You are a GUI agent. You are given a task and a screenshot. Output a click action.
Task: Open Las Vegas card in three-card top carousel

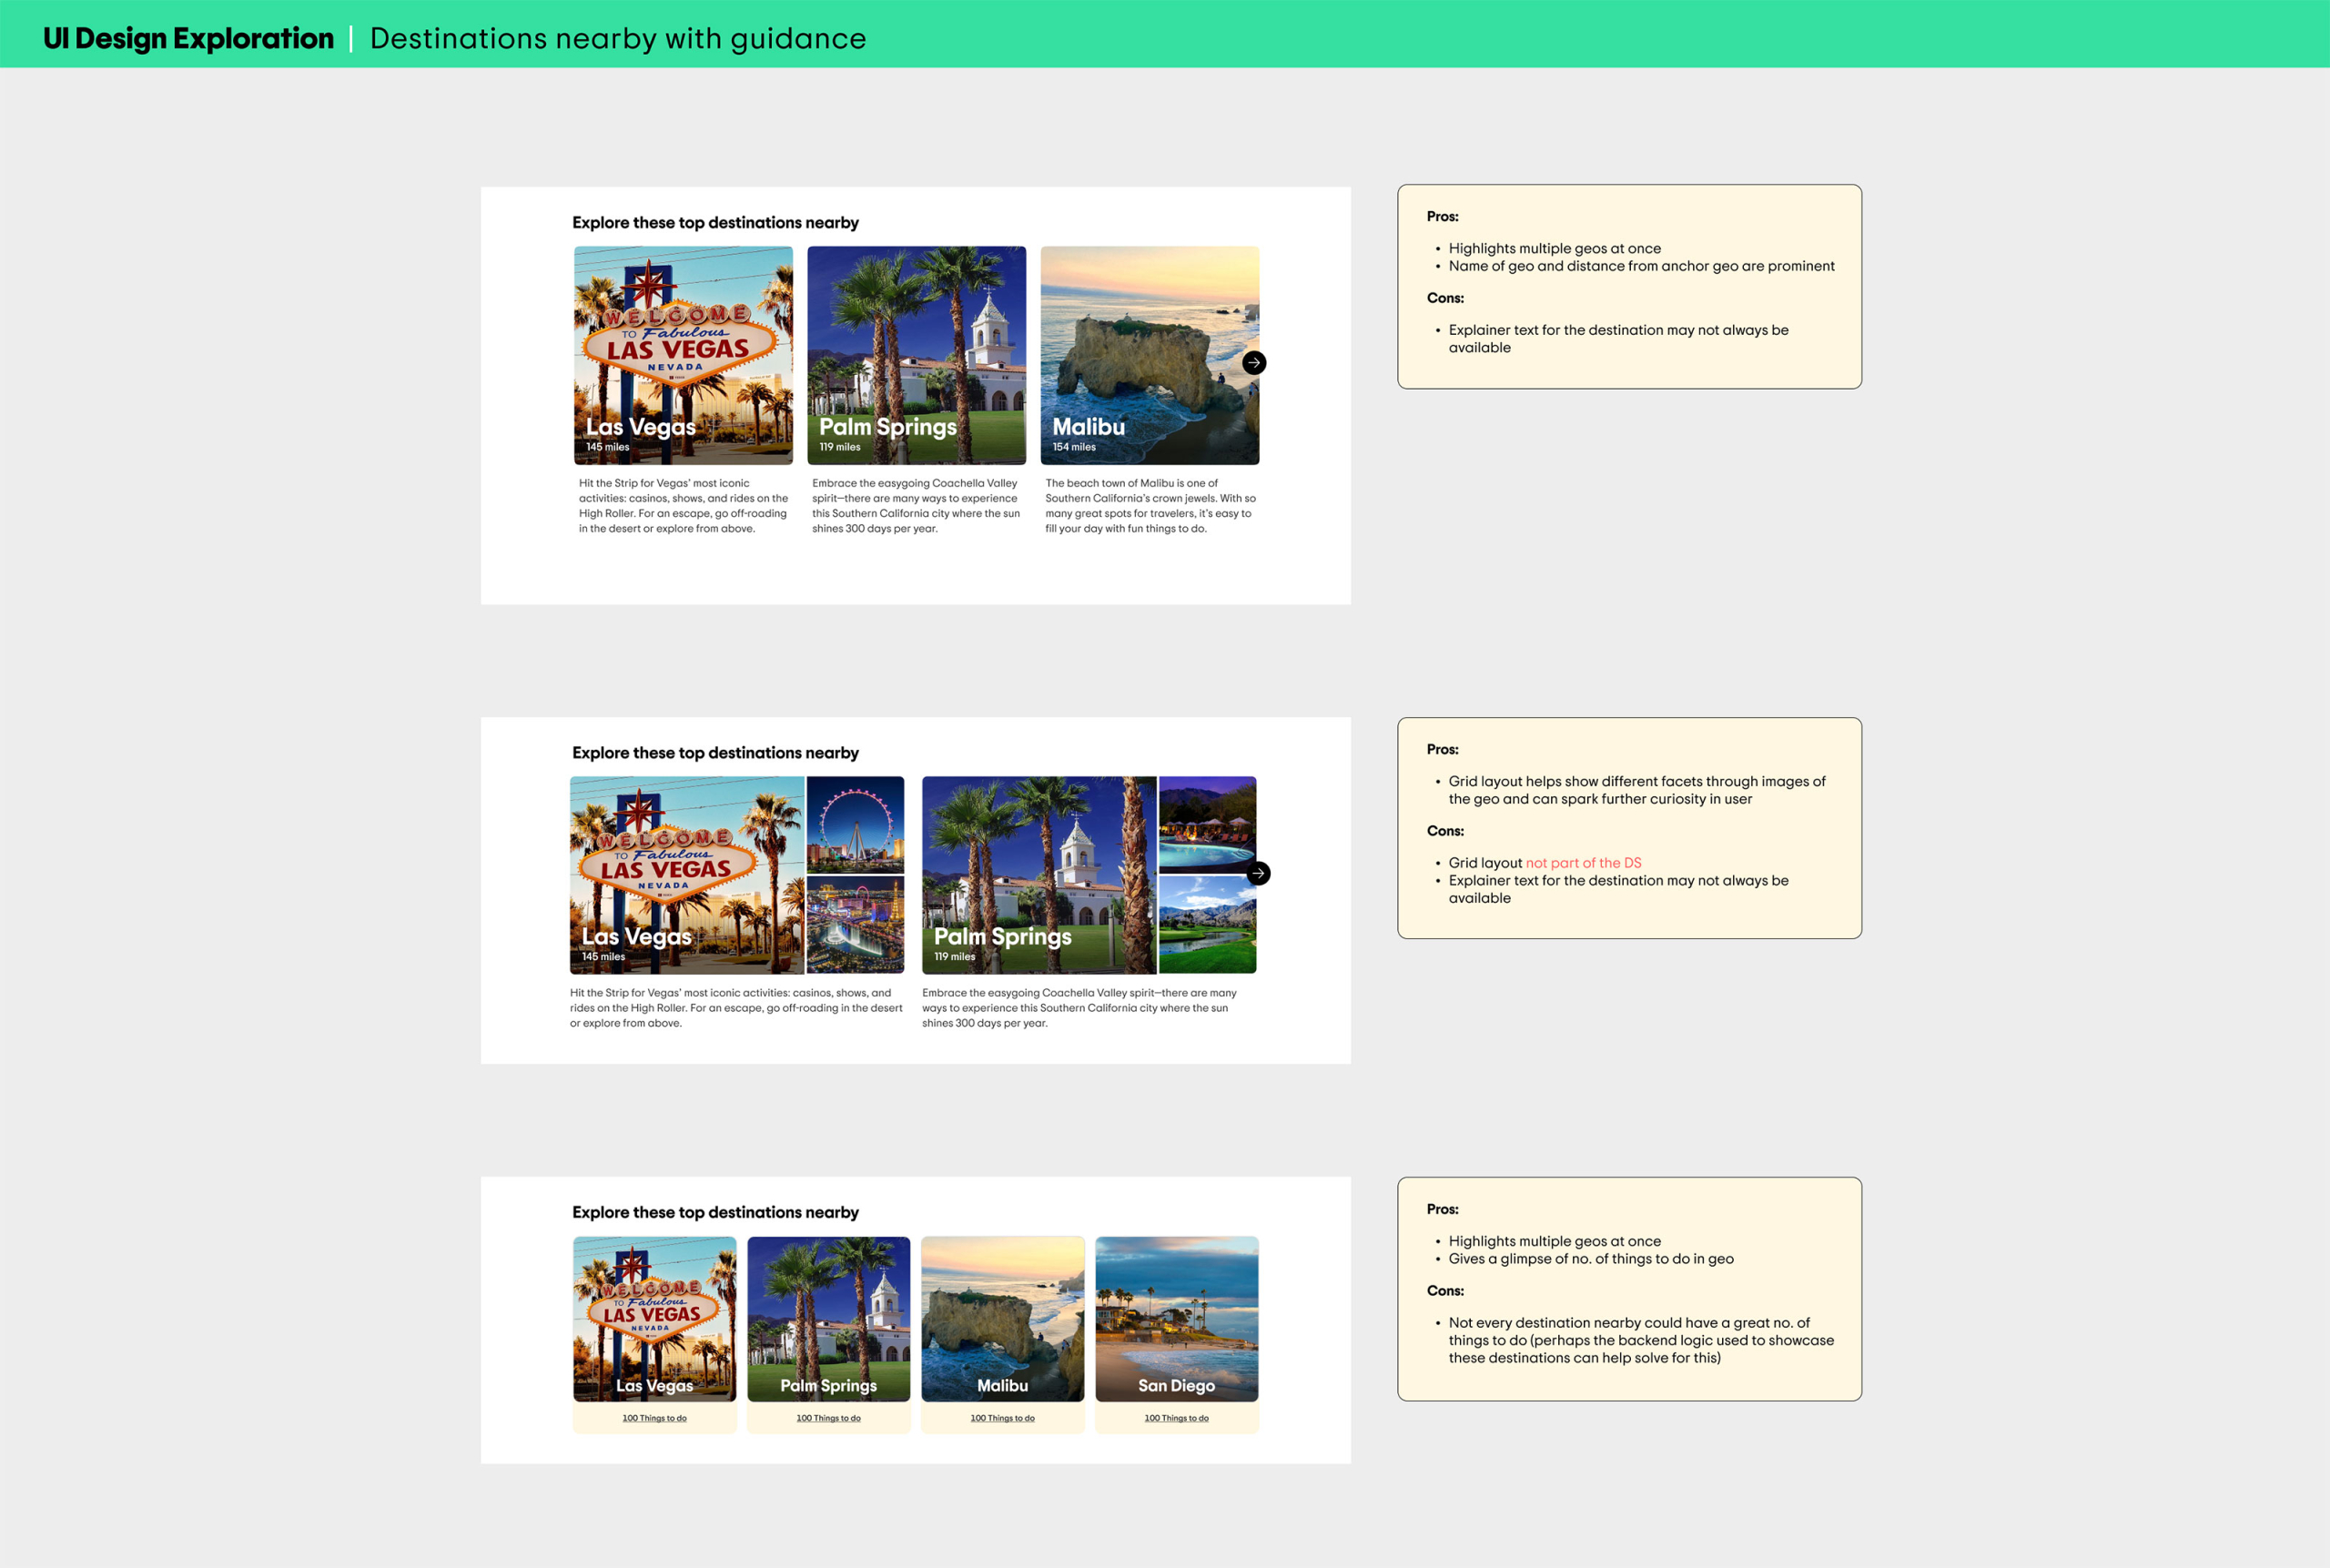683,355
